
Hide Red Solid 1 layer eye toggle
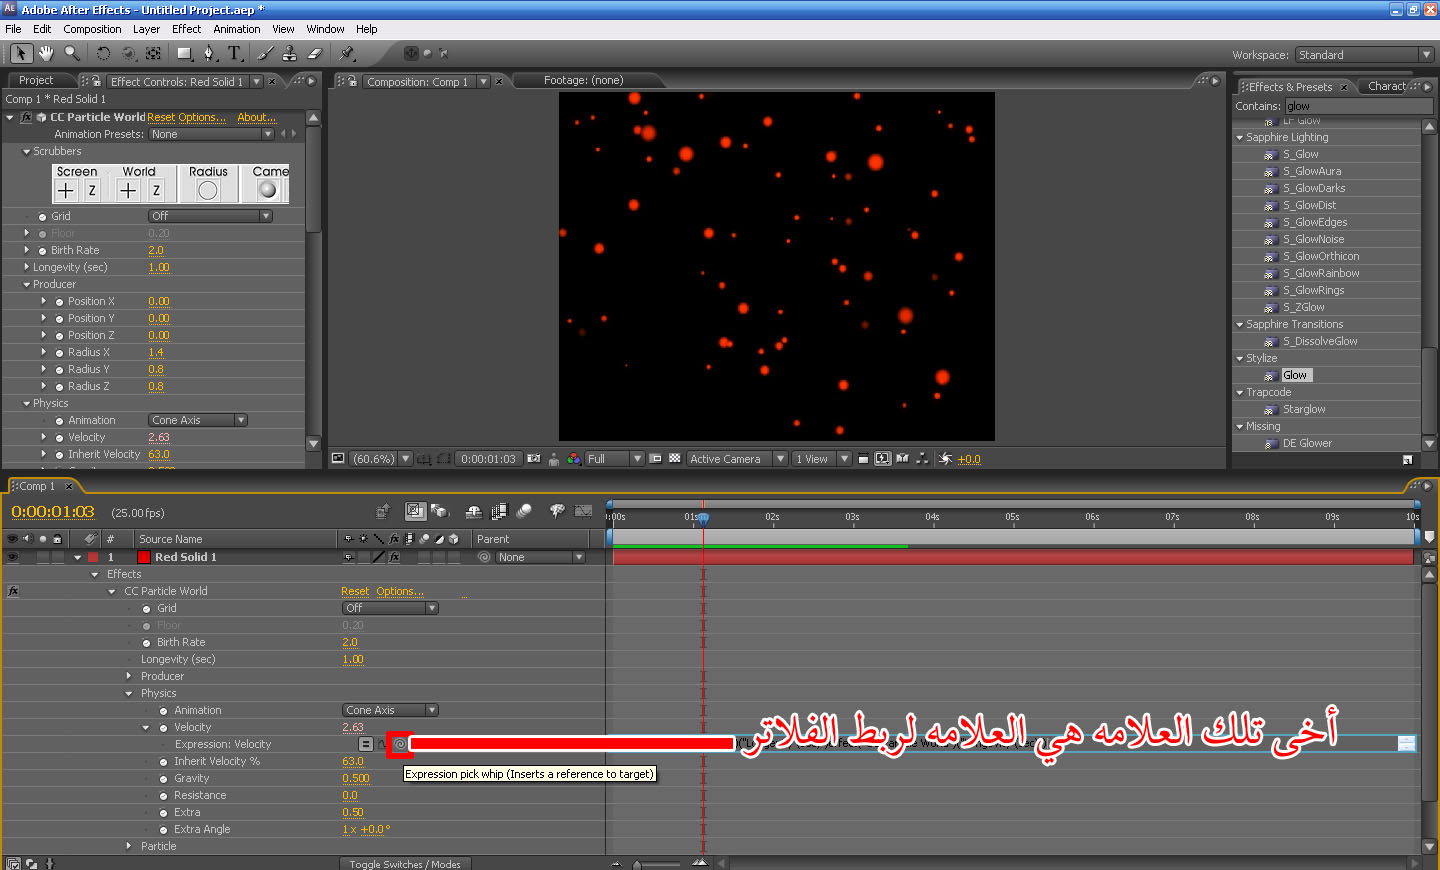[x=12, y=557]
